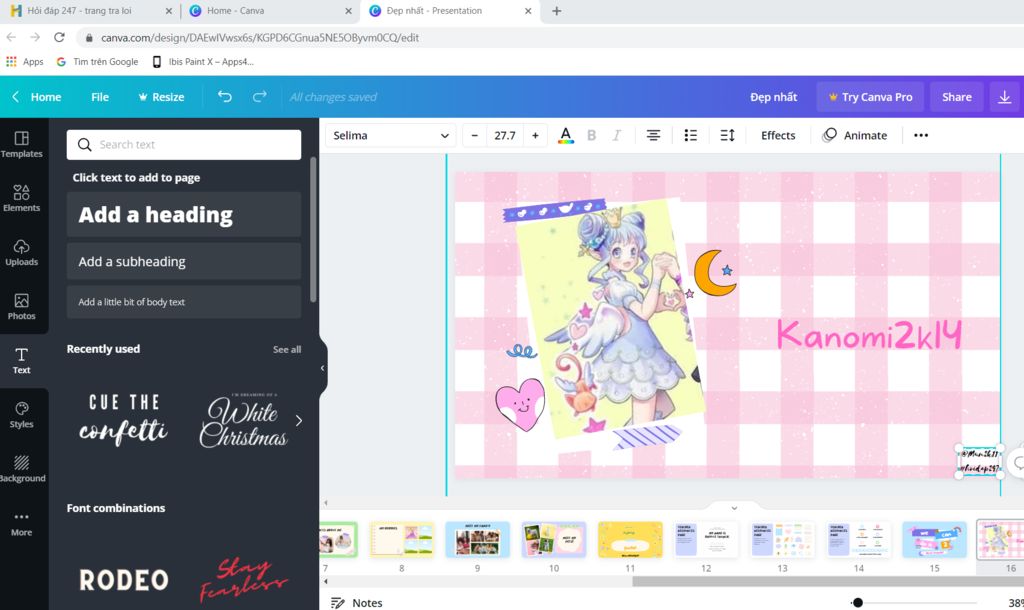1024x610 pixels.
Task: Open the Elements panel
Action: 22,199
